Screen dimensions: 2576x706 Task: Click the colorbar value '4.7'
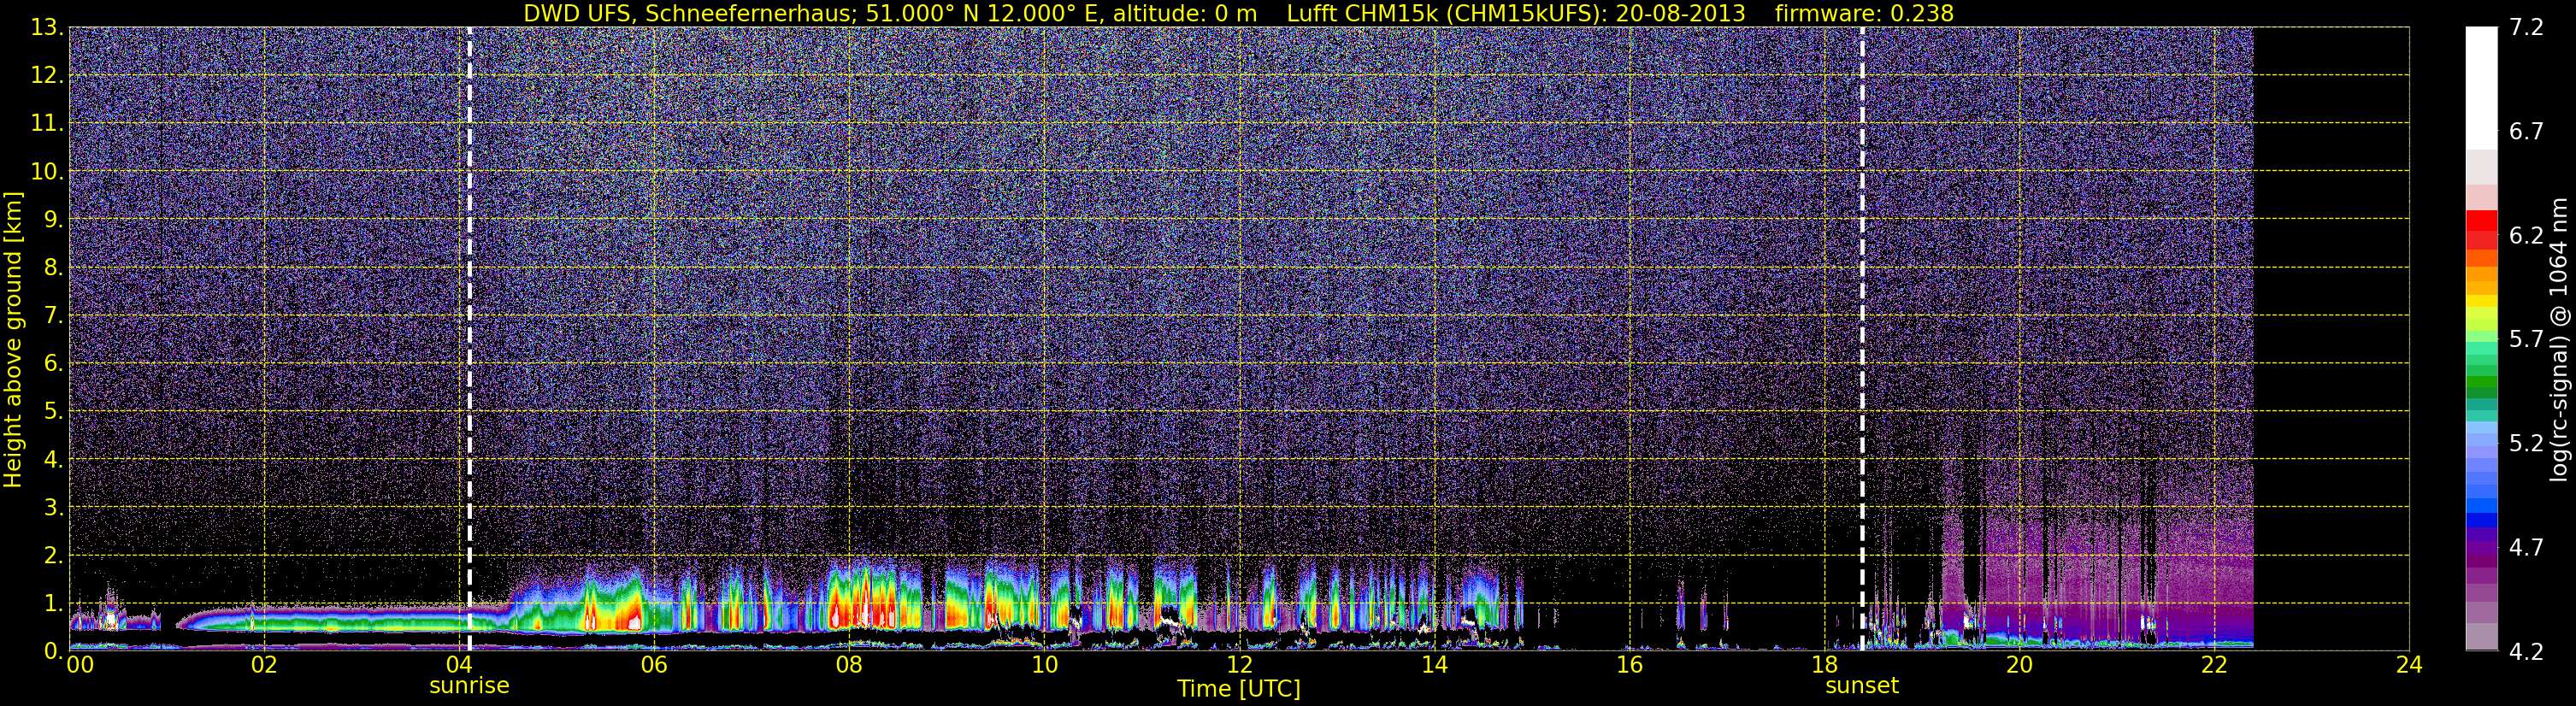tap(2526, 547)
